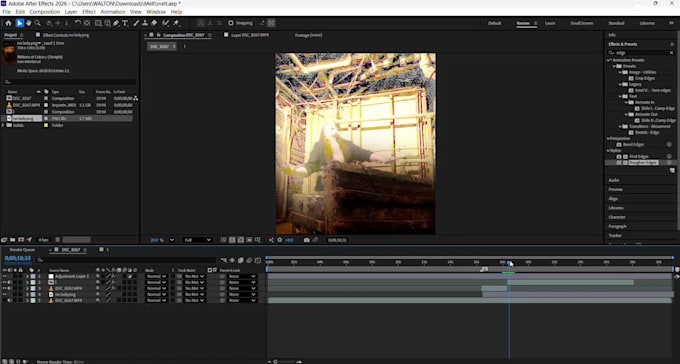Select the Type (T) tool

coord(125,23)
